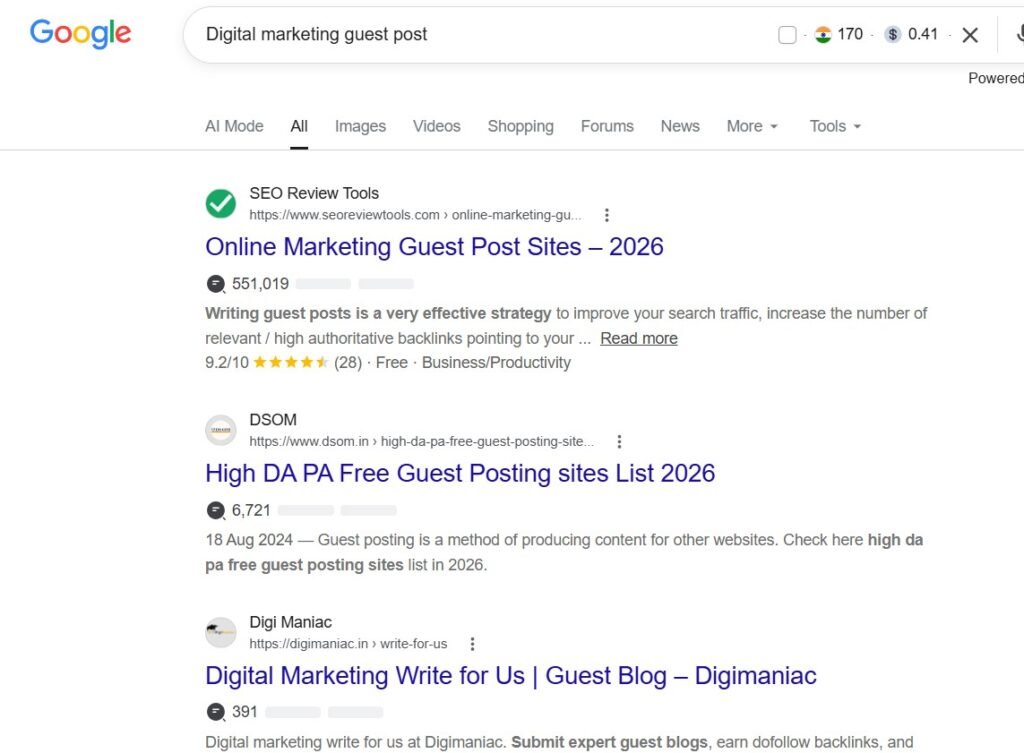Viewport: 1024px width, 753px height.
Task: Click the dsom.in URL breadcrumb
Action: point(422,441)
